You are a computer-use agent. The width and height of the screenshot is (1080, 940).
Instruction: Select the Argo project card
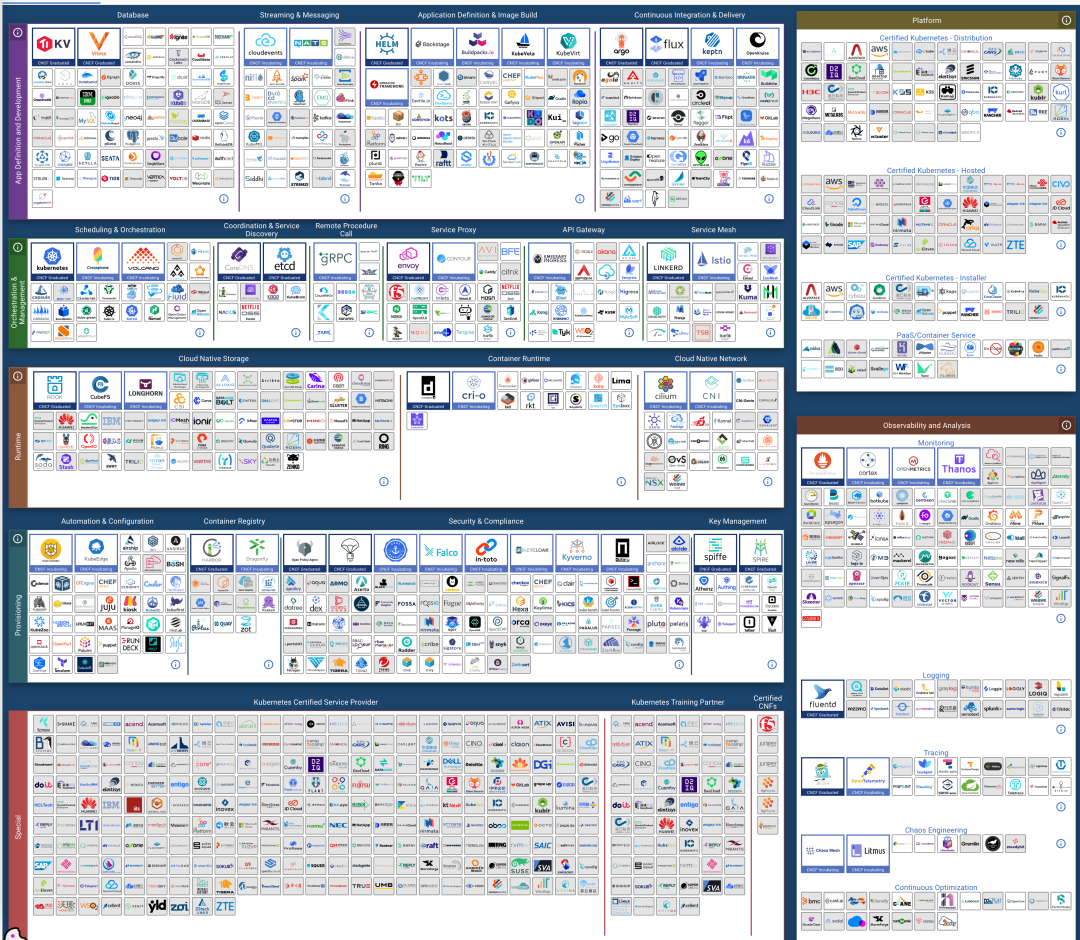pyautogui.click(x=621, y=46)
